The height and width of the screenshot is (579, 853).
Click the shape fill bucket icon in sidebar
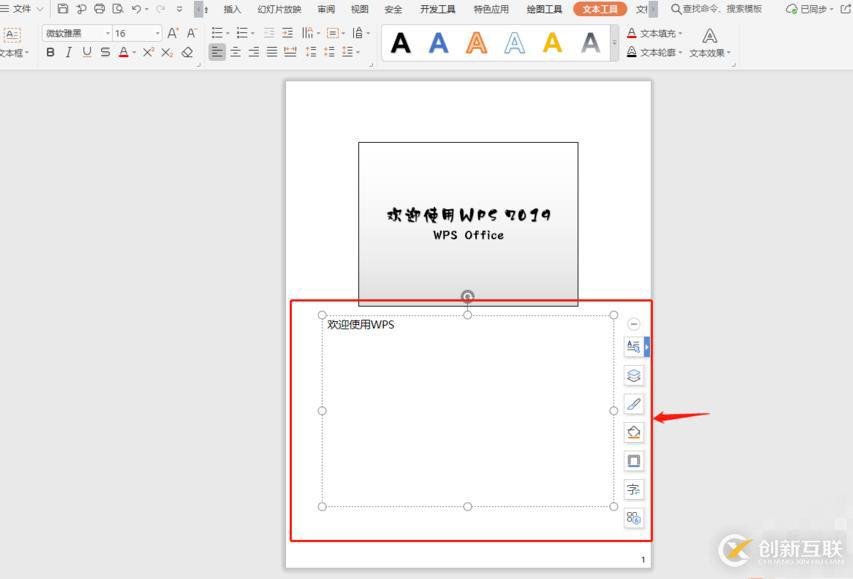click(x=634, y=433)
